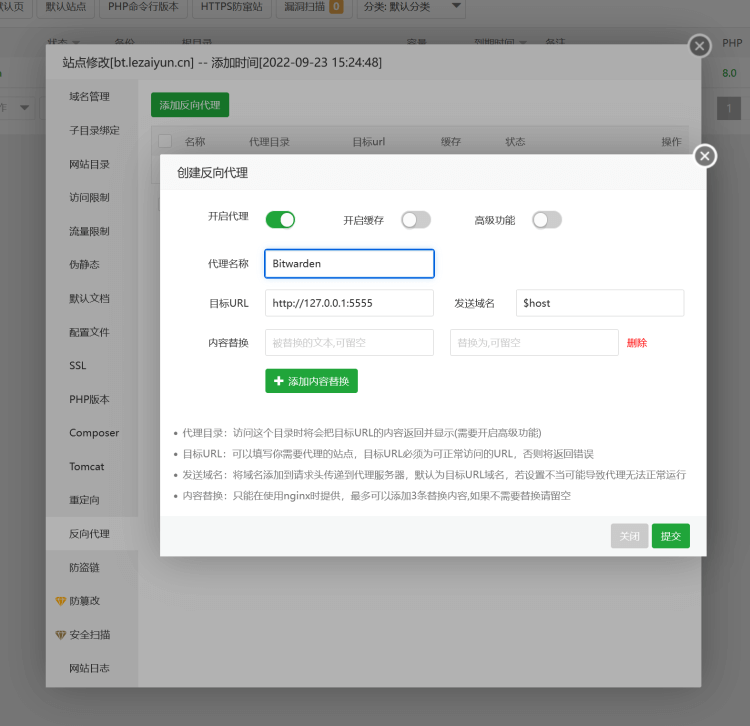Disable the 开启代理 switch
The image size is (750, 726).
[280, 220]
